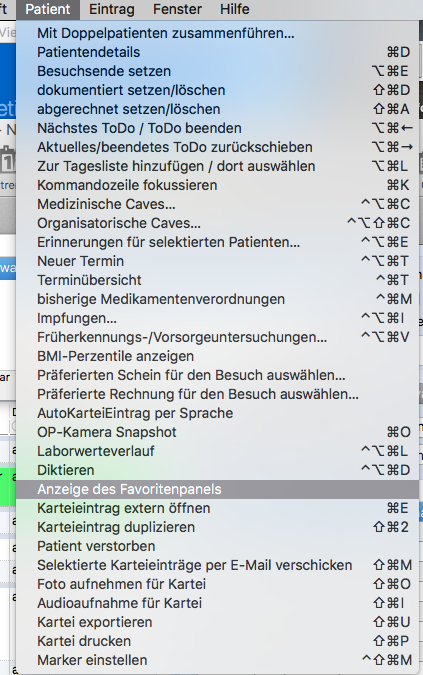Select Medizinische Caves entry
The image size is (423, 675).
tap(217, 204)
